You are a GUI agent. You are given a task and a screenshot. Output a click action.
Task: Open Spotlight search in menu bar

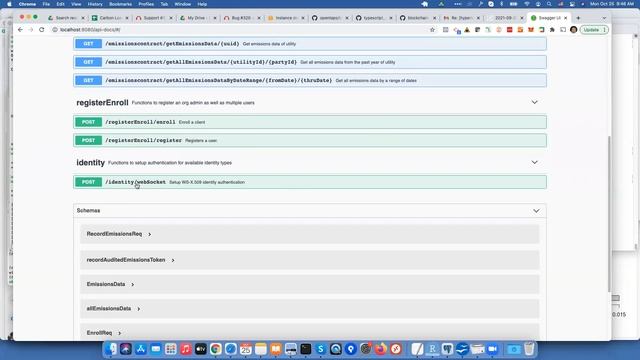point(549,4)
